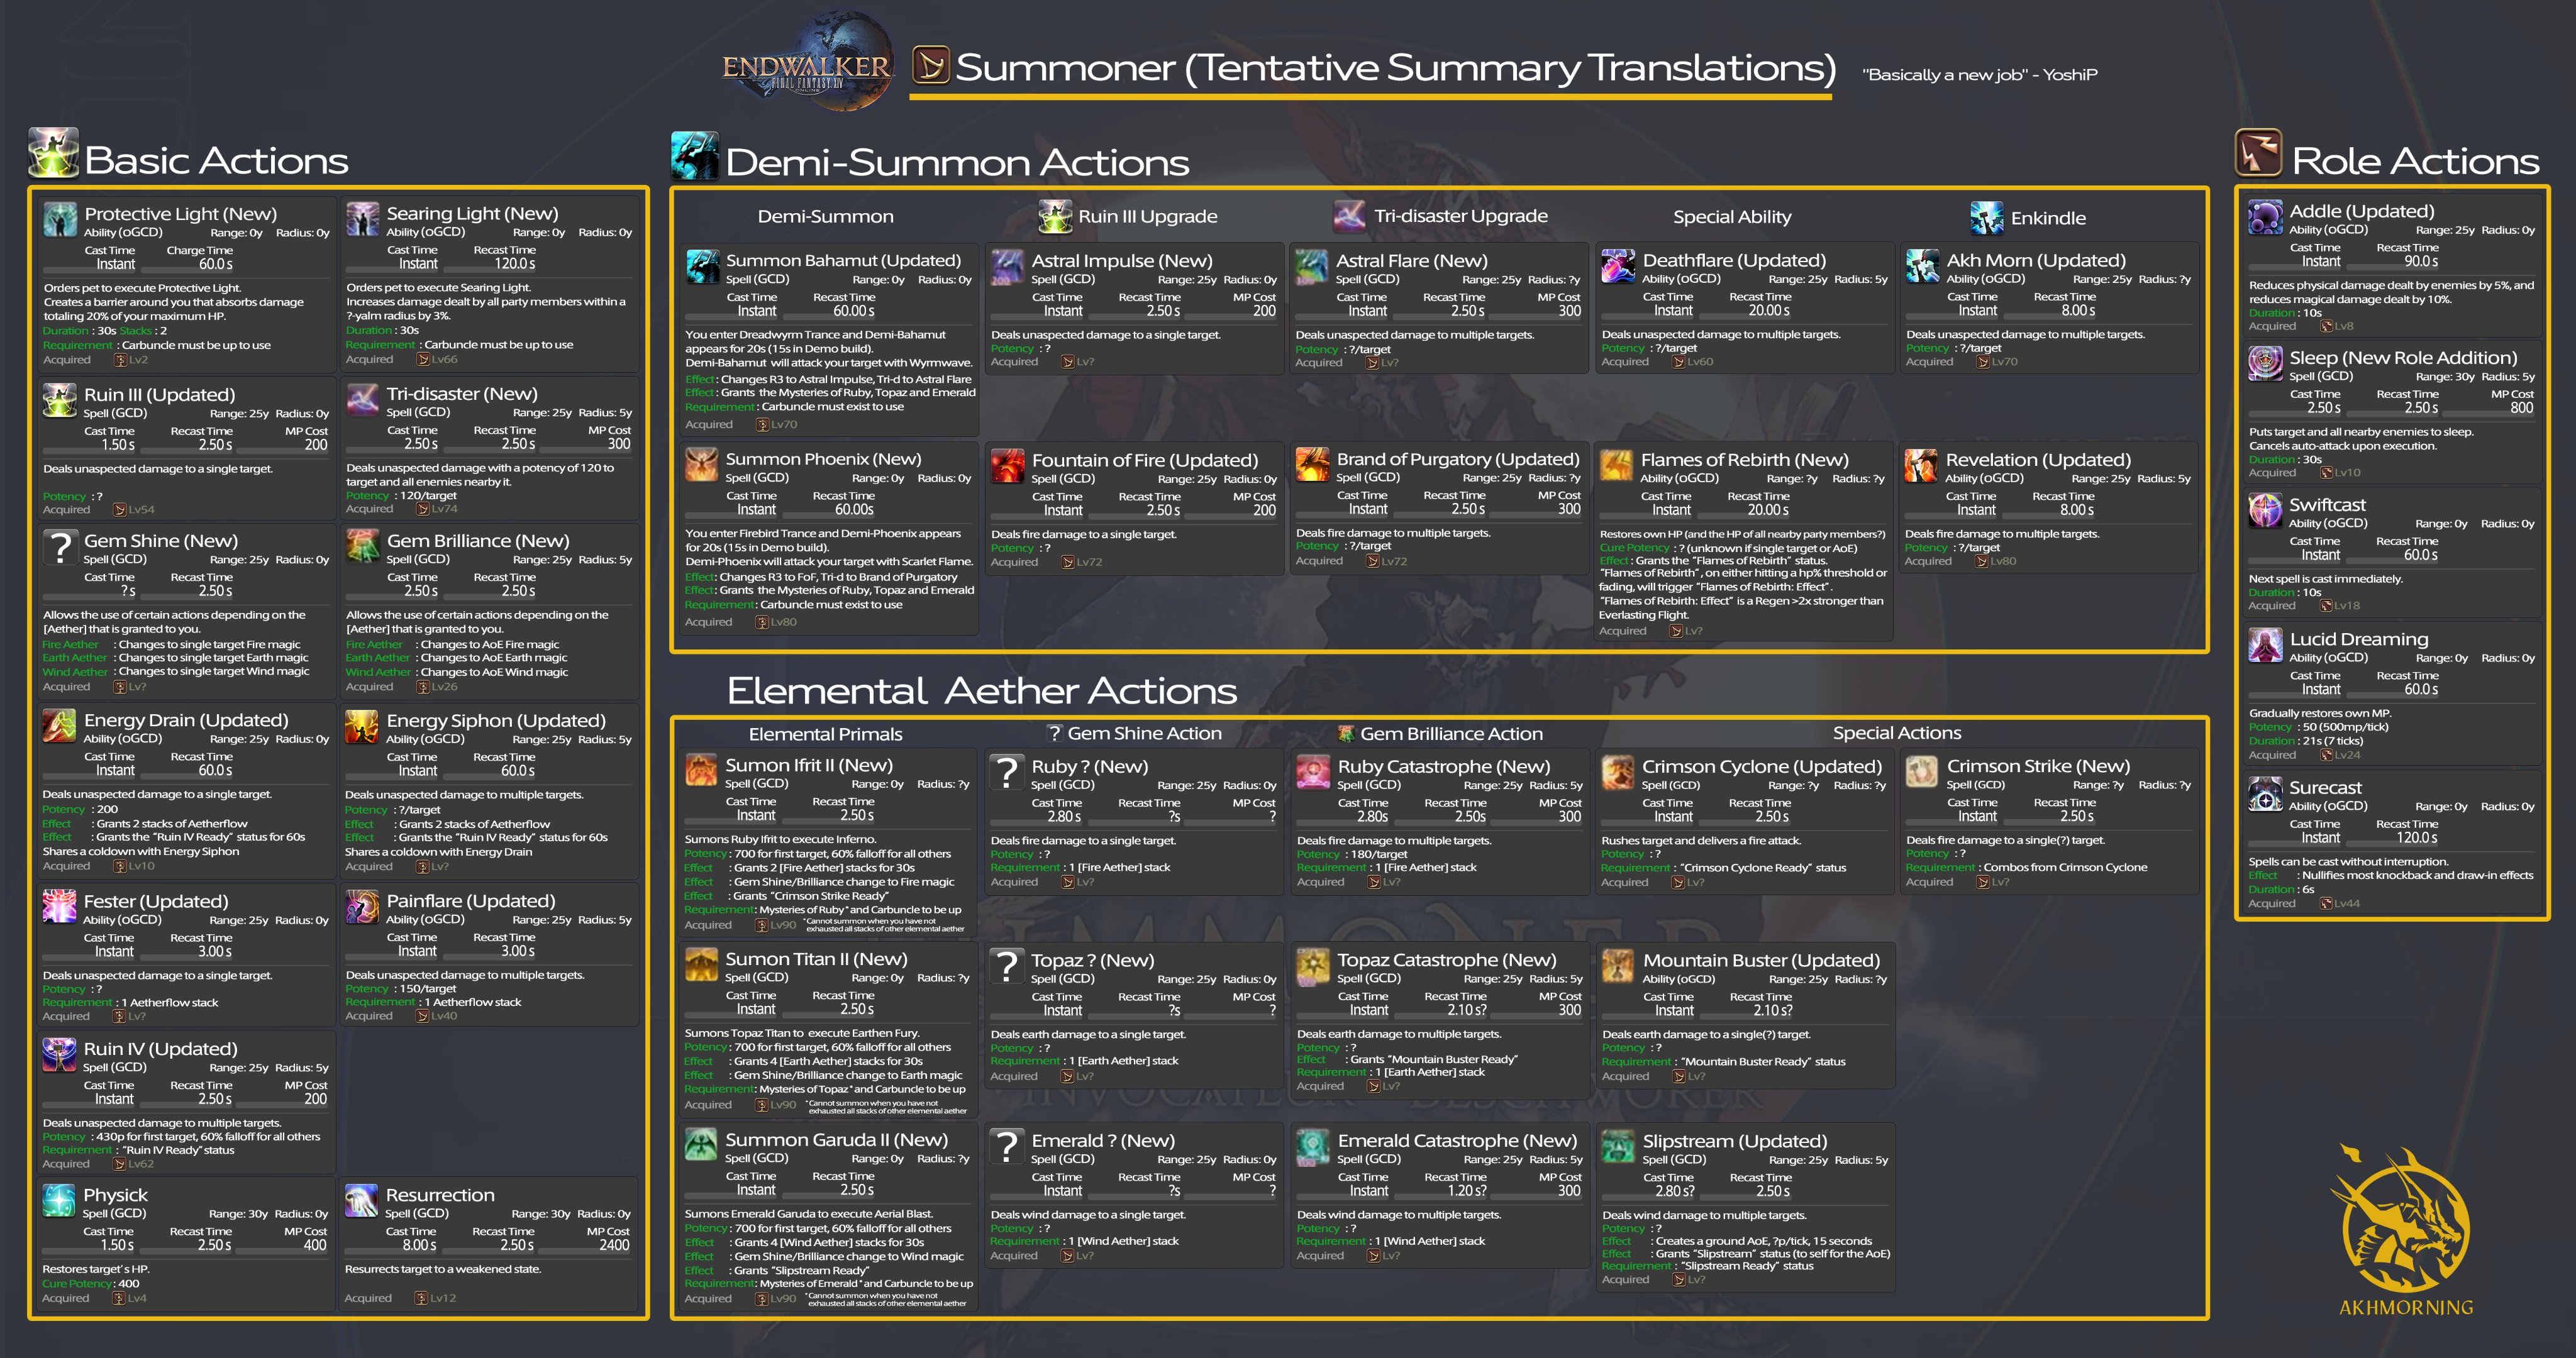The image size is (2576, 1358).
Task: Click the Flames of Rebirth icon
Action: (1617, 466)
